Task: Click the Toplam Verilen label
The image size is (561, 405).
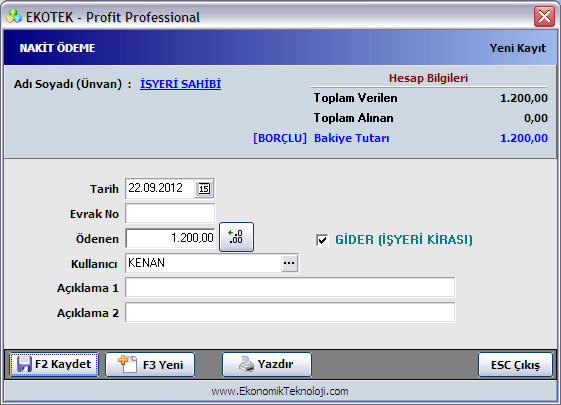Action: click(355, 98)
